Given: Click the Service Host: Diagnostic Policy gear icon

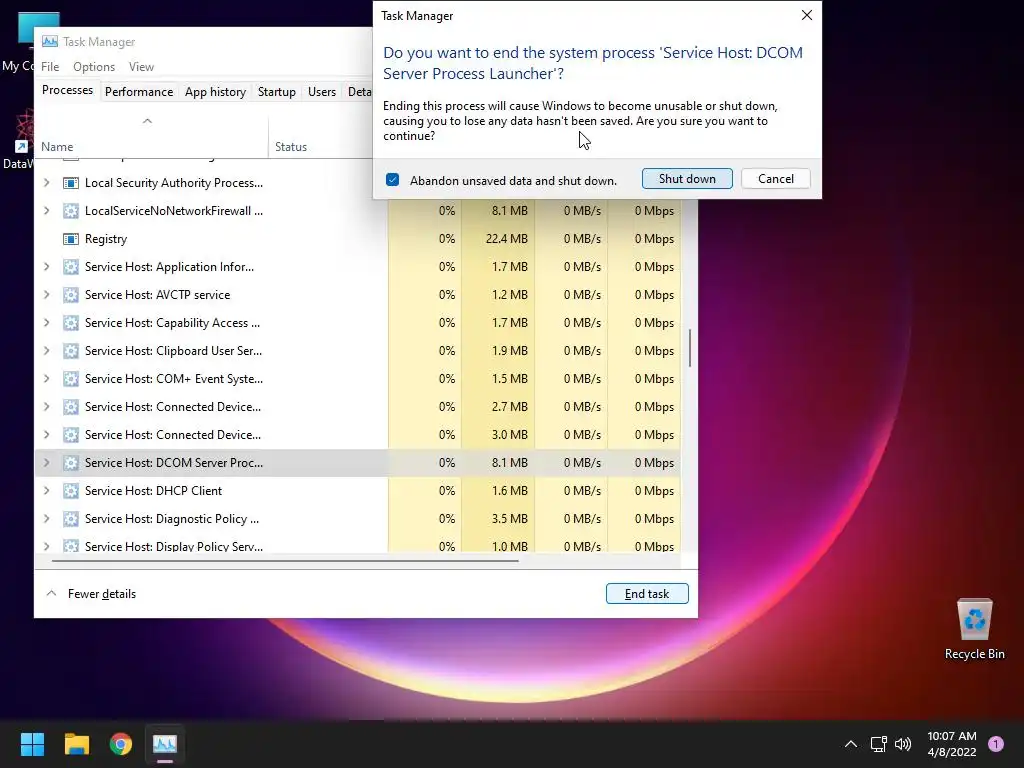Looking at the screenshot, I should [71, 519].
